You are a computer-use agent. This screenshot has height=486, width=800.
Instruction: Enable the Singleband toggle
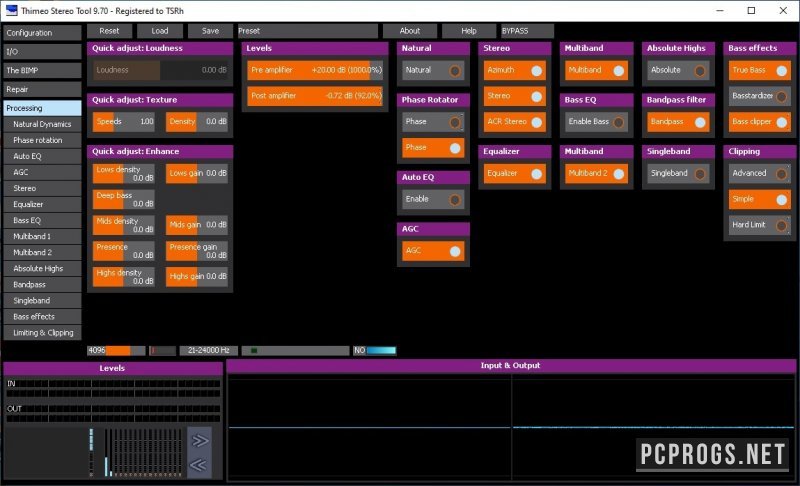tap(678, 173)
